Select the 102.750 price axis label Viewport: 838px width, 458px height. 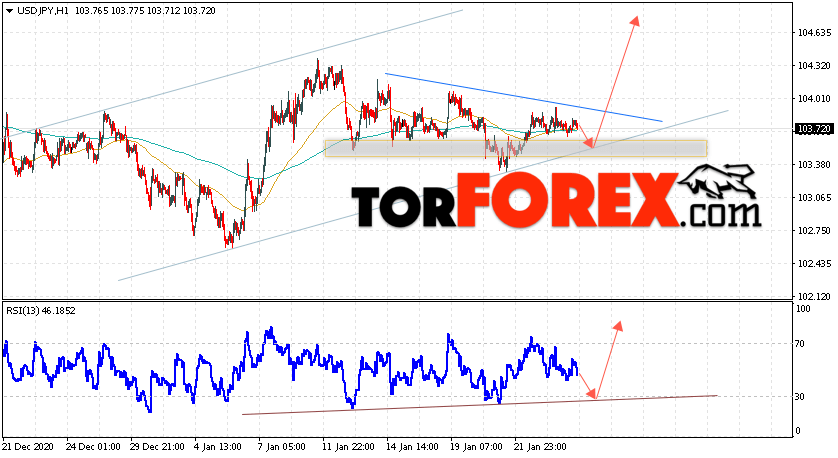coord(813,231)
